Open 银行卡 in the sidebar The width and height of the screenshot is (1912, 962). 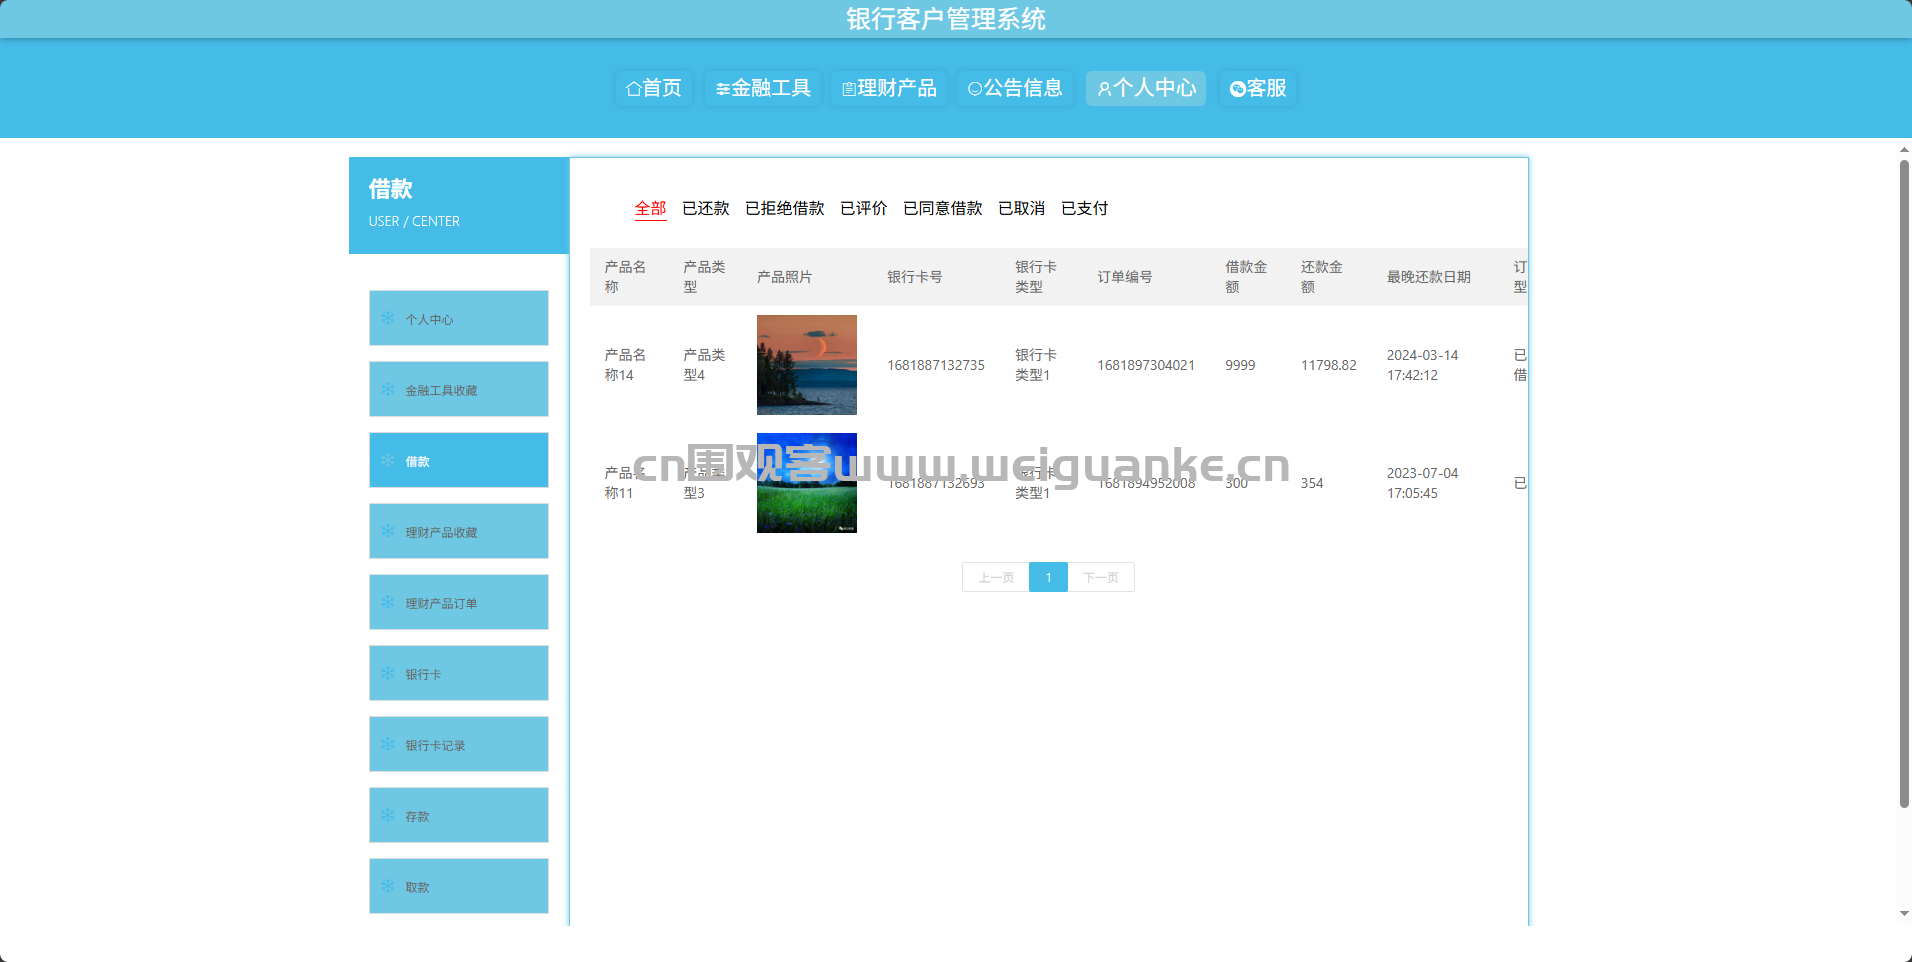[x=459, y=673]
